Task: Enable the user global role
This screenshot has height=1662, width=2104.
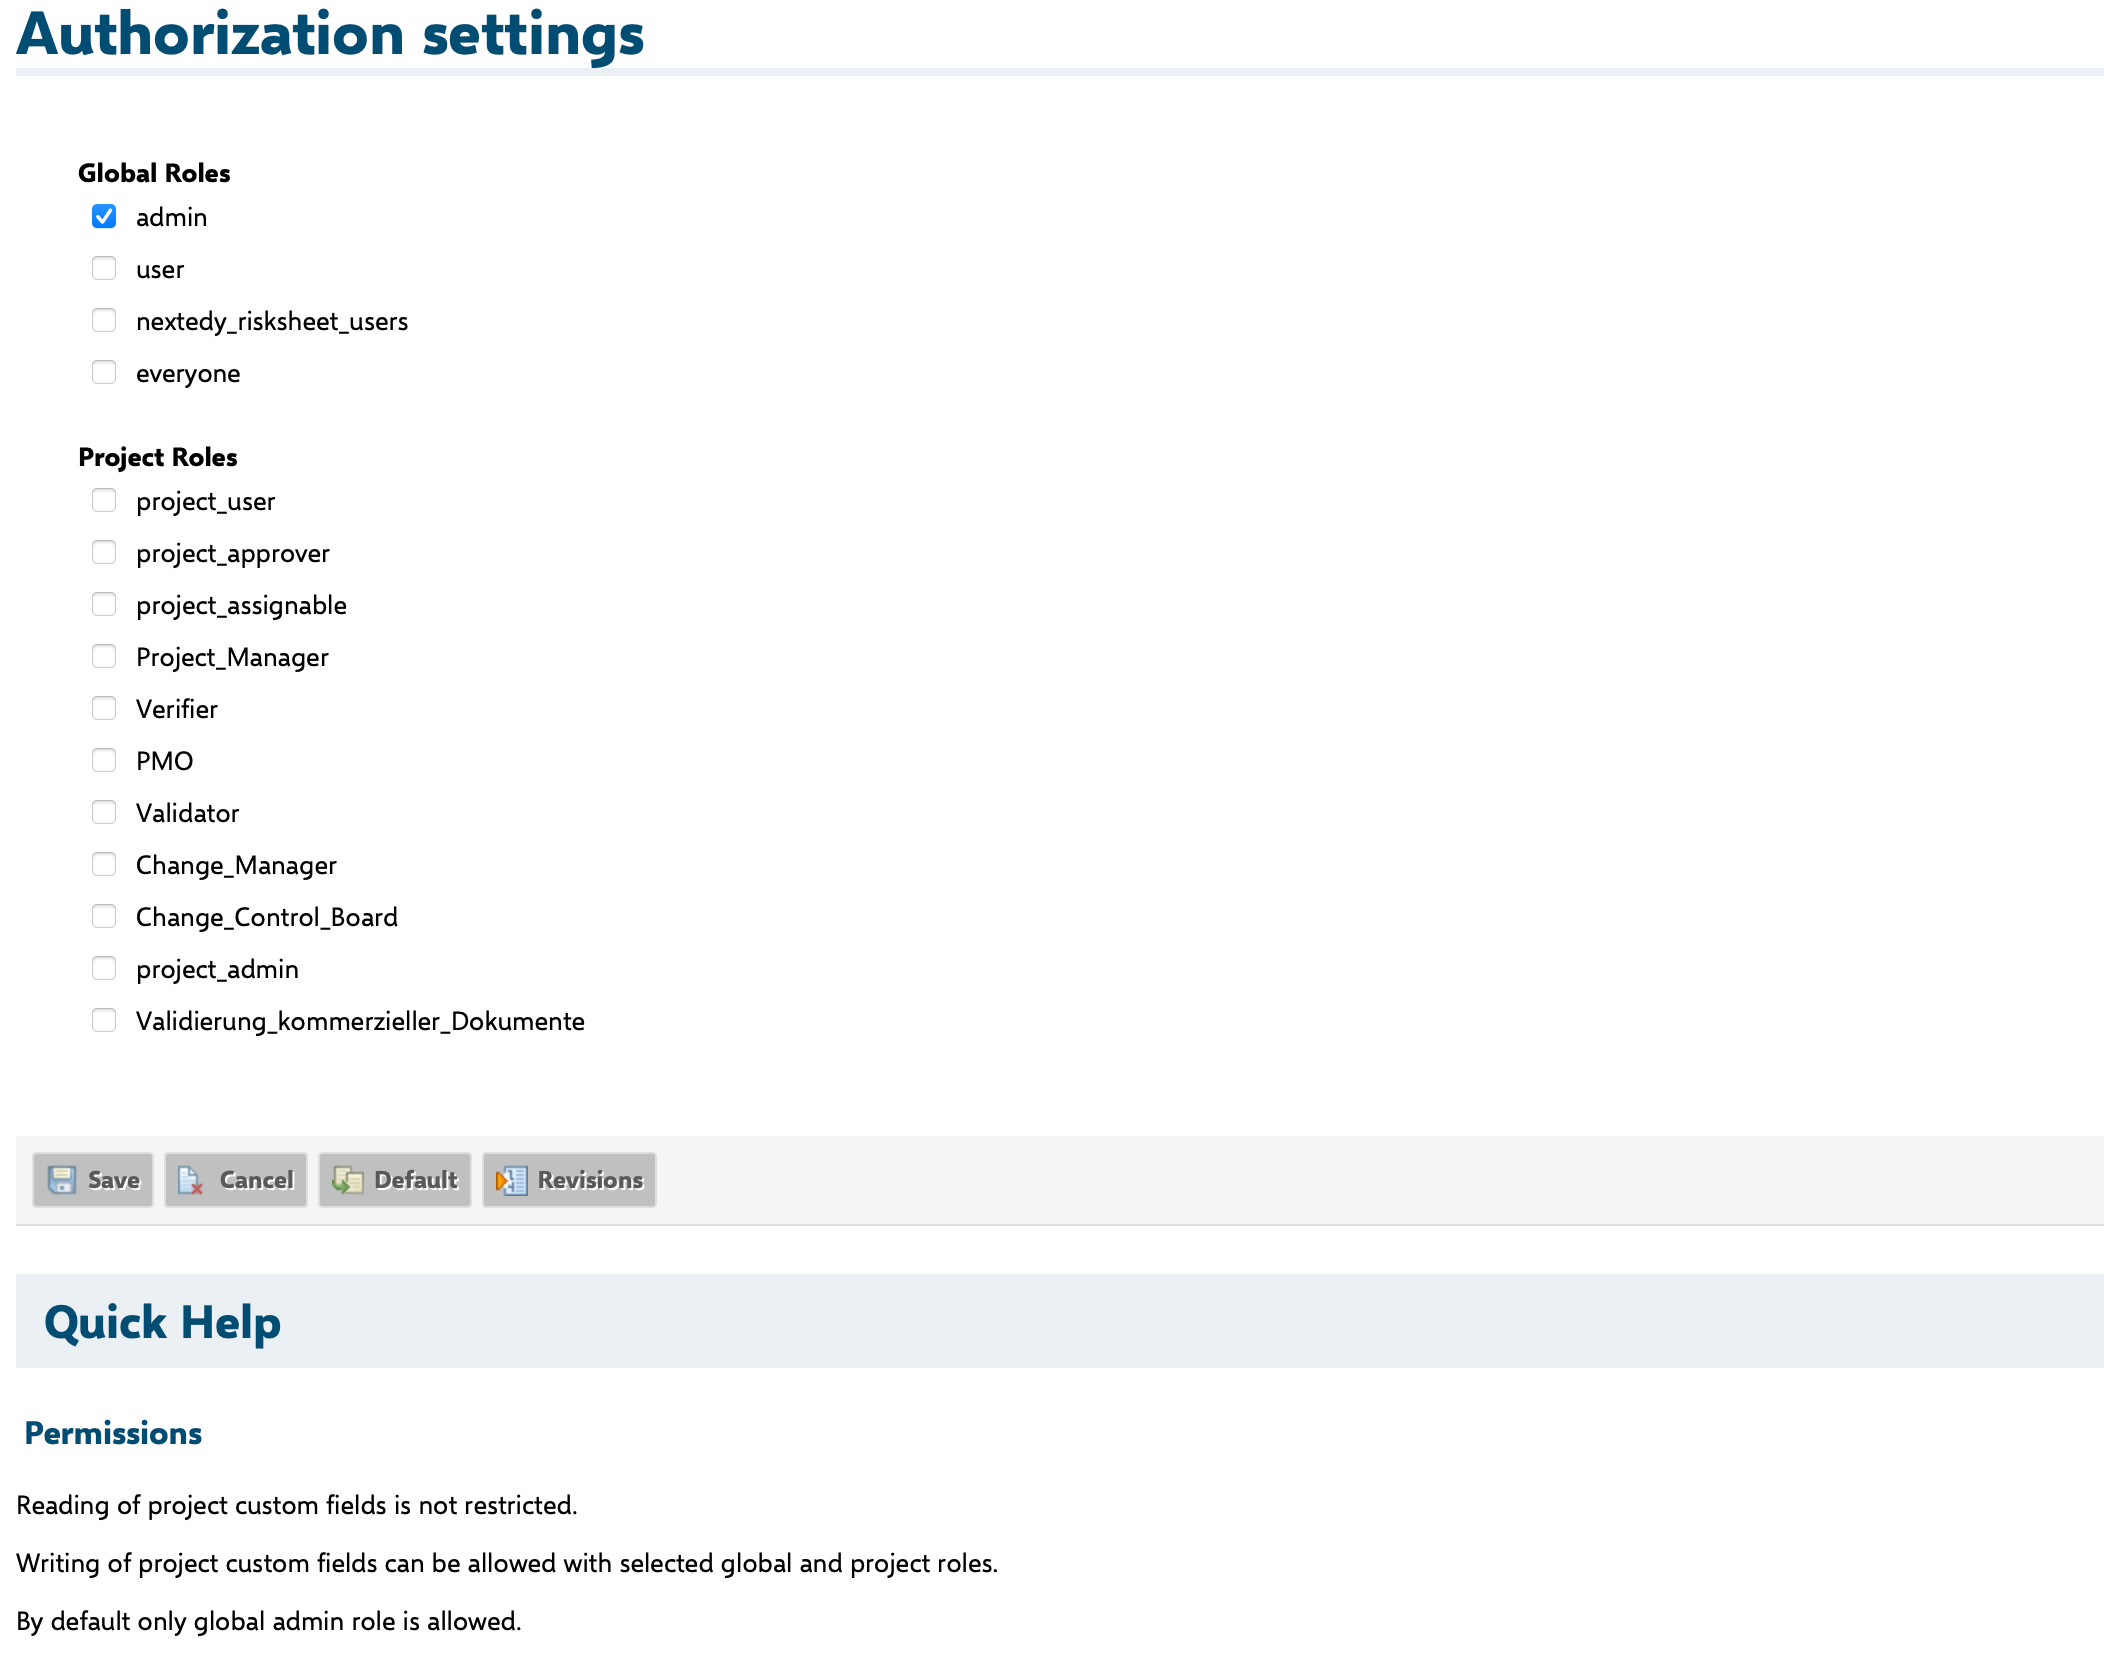Action: [104, 268]
